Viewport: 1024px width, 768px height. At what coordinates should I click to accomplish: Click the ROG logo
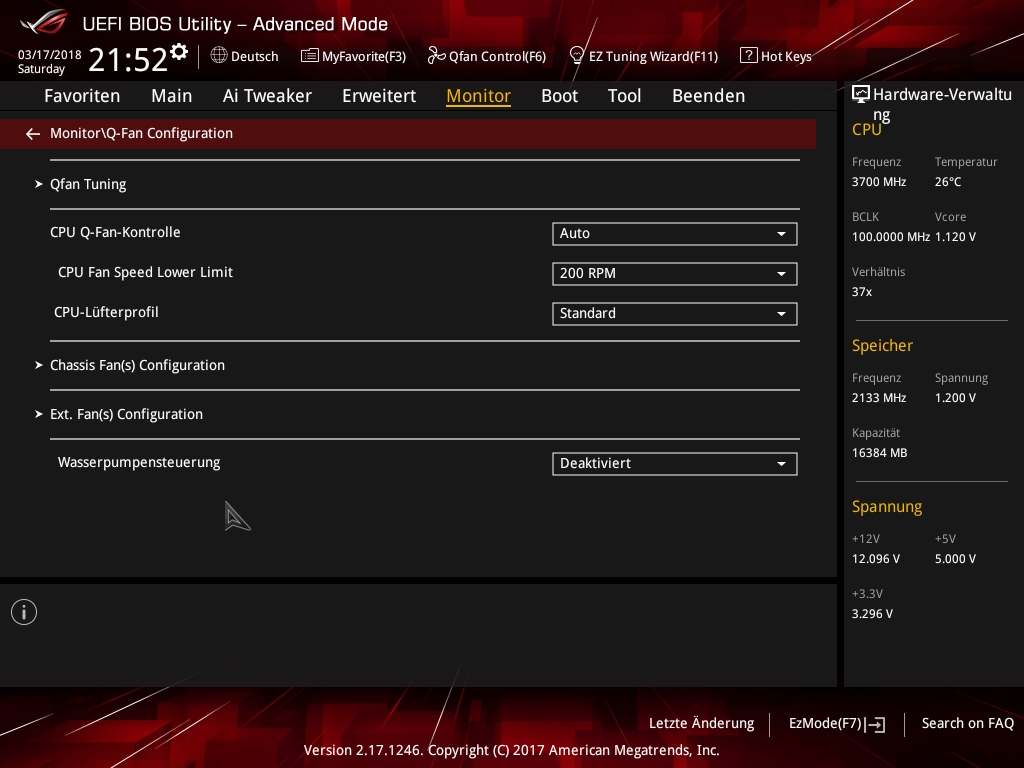(43, 22)
